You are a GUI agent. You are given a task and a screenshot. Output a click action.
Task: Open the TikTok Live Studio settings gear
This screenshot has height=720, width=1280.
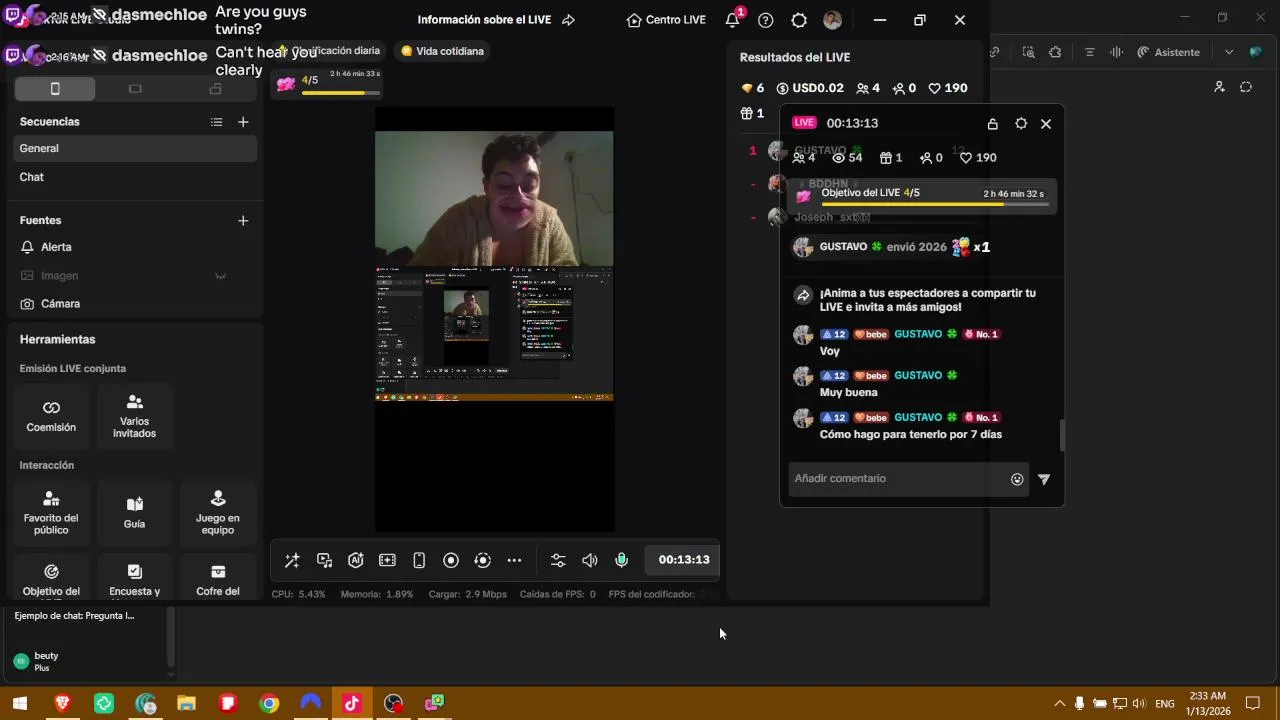pyautogui.click(x=799, y=20)
